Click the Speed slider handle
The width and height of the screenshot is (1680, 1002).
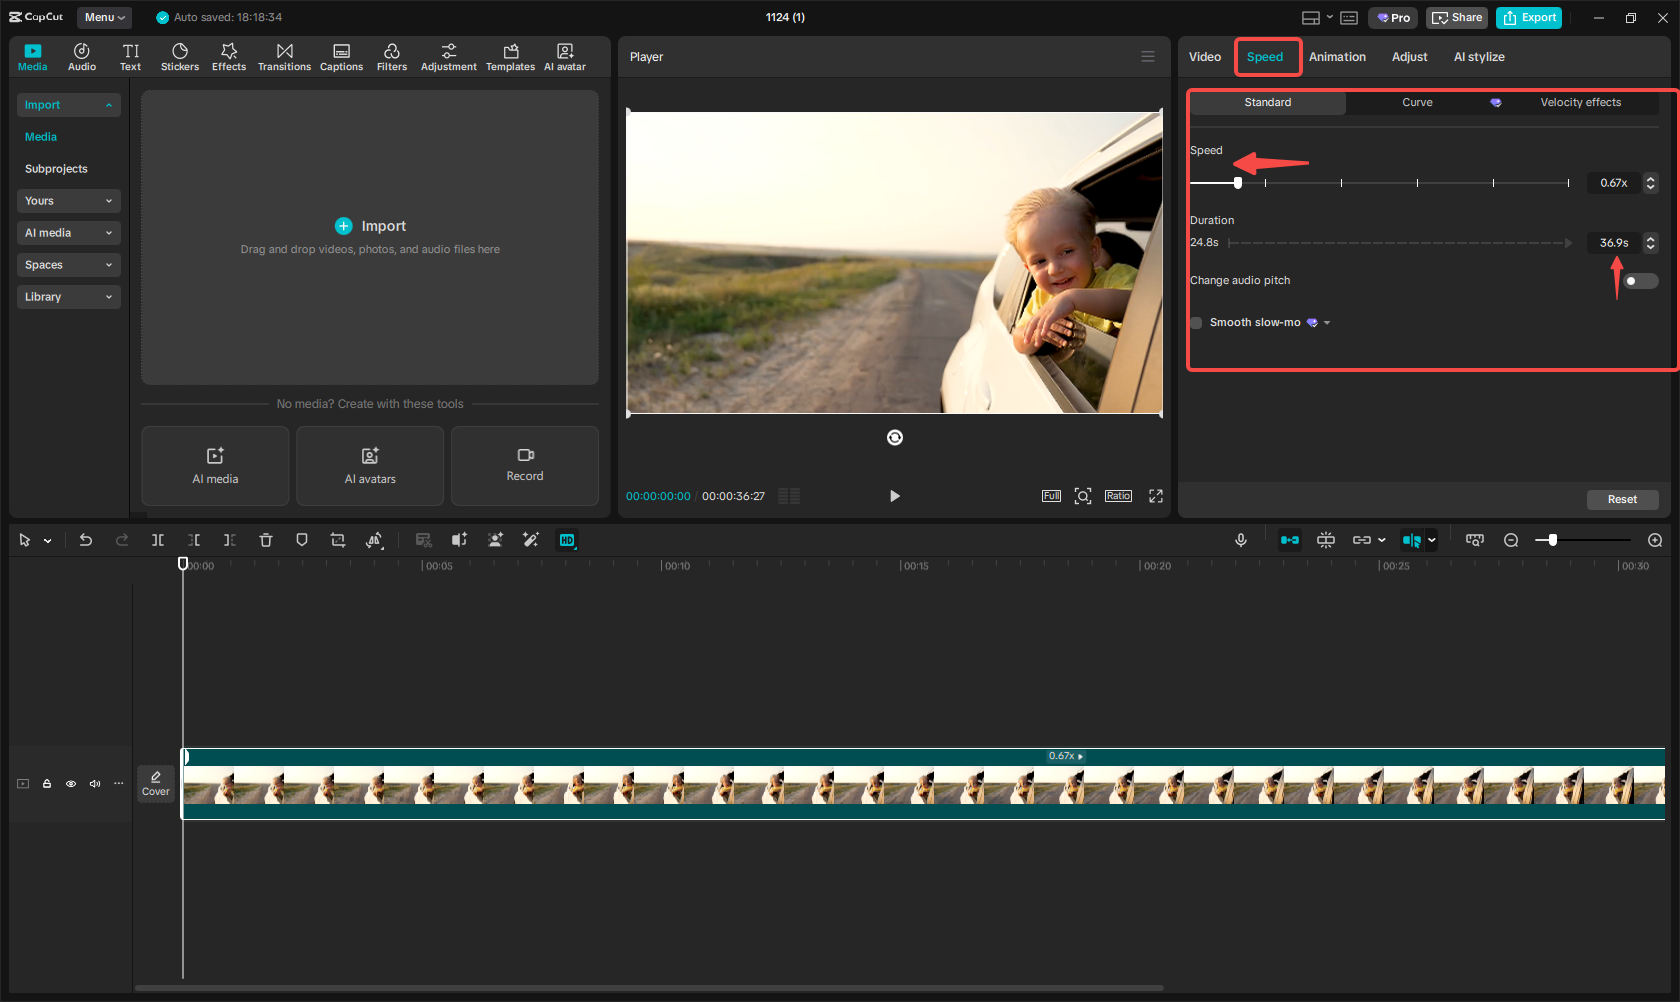pos(1238,183)
